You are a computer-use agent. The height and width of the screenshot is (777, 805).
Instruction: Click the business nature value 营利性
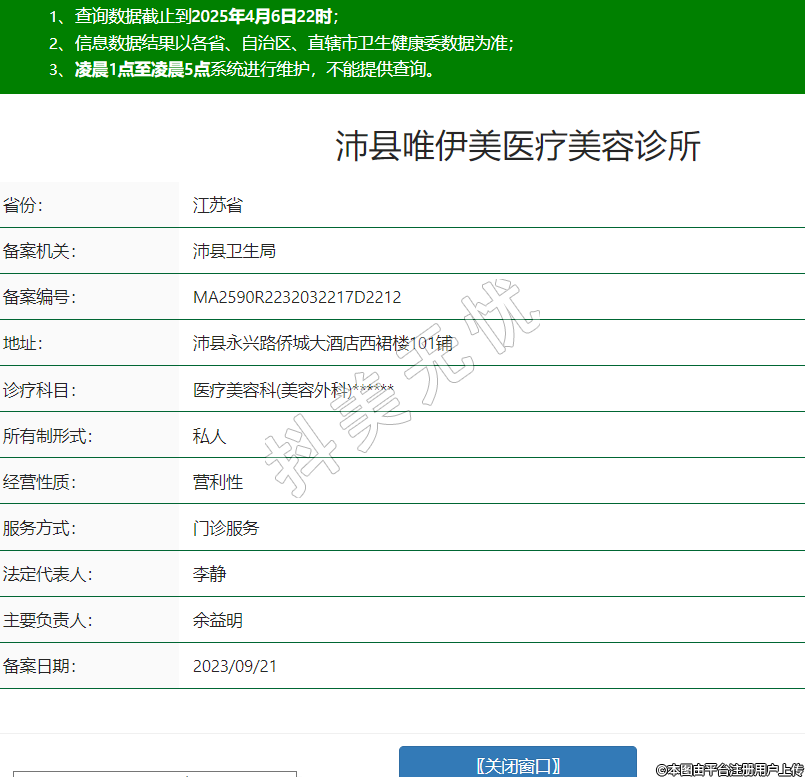point(218,482)
